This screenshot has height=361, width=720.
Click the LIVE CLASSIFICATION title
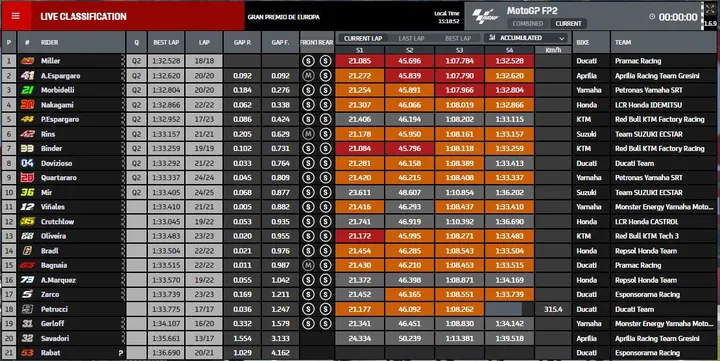pos(83,17)
